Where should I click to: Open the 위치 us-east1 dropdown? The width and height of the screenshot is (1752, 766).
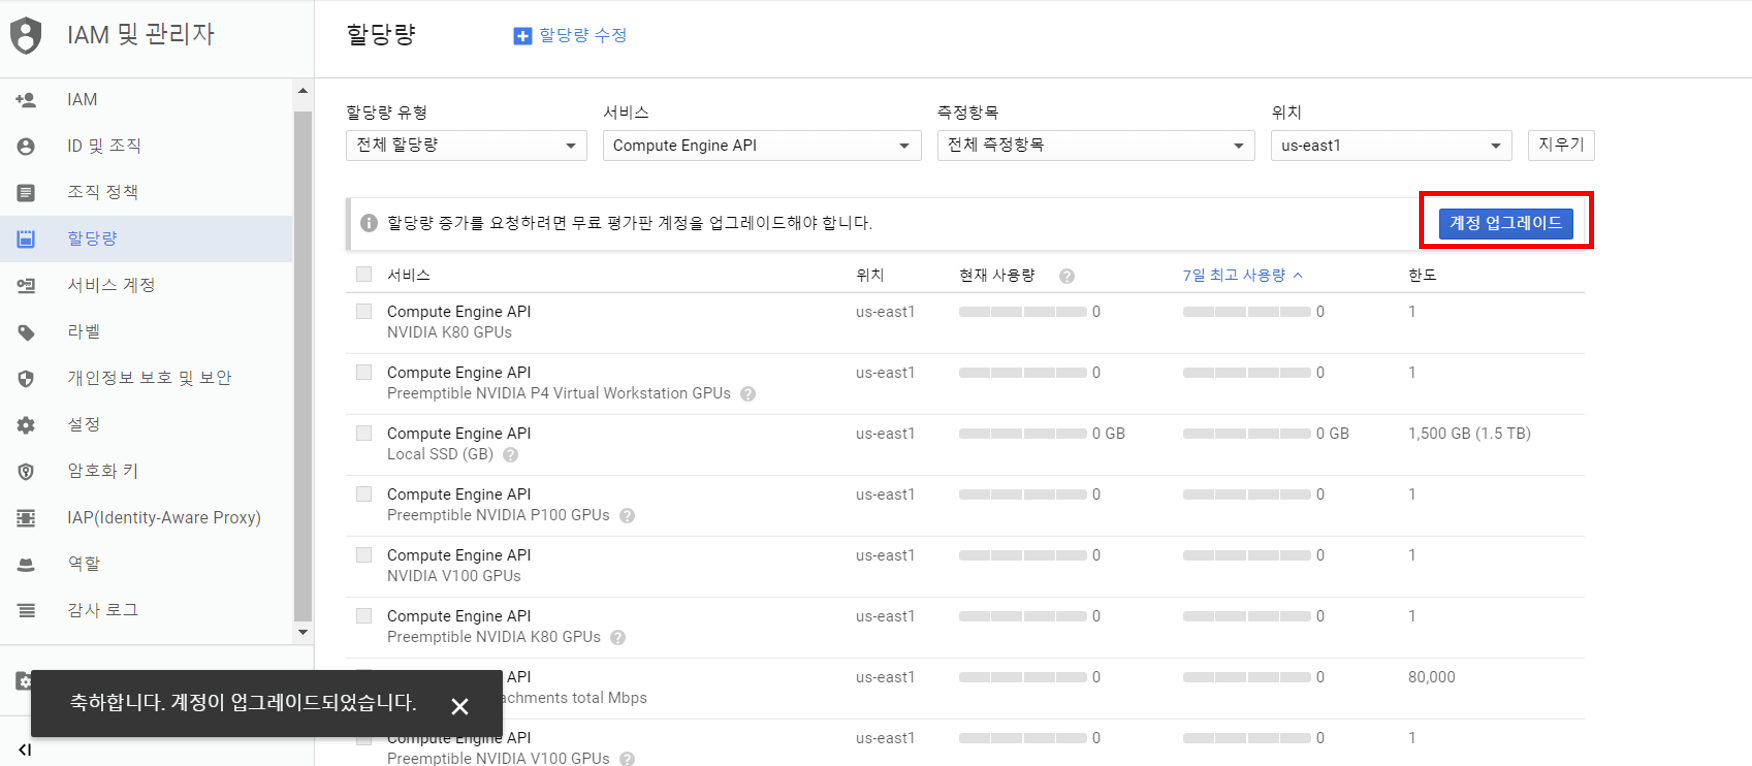1391,145
